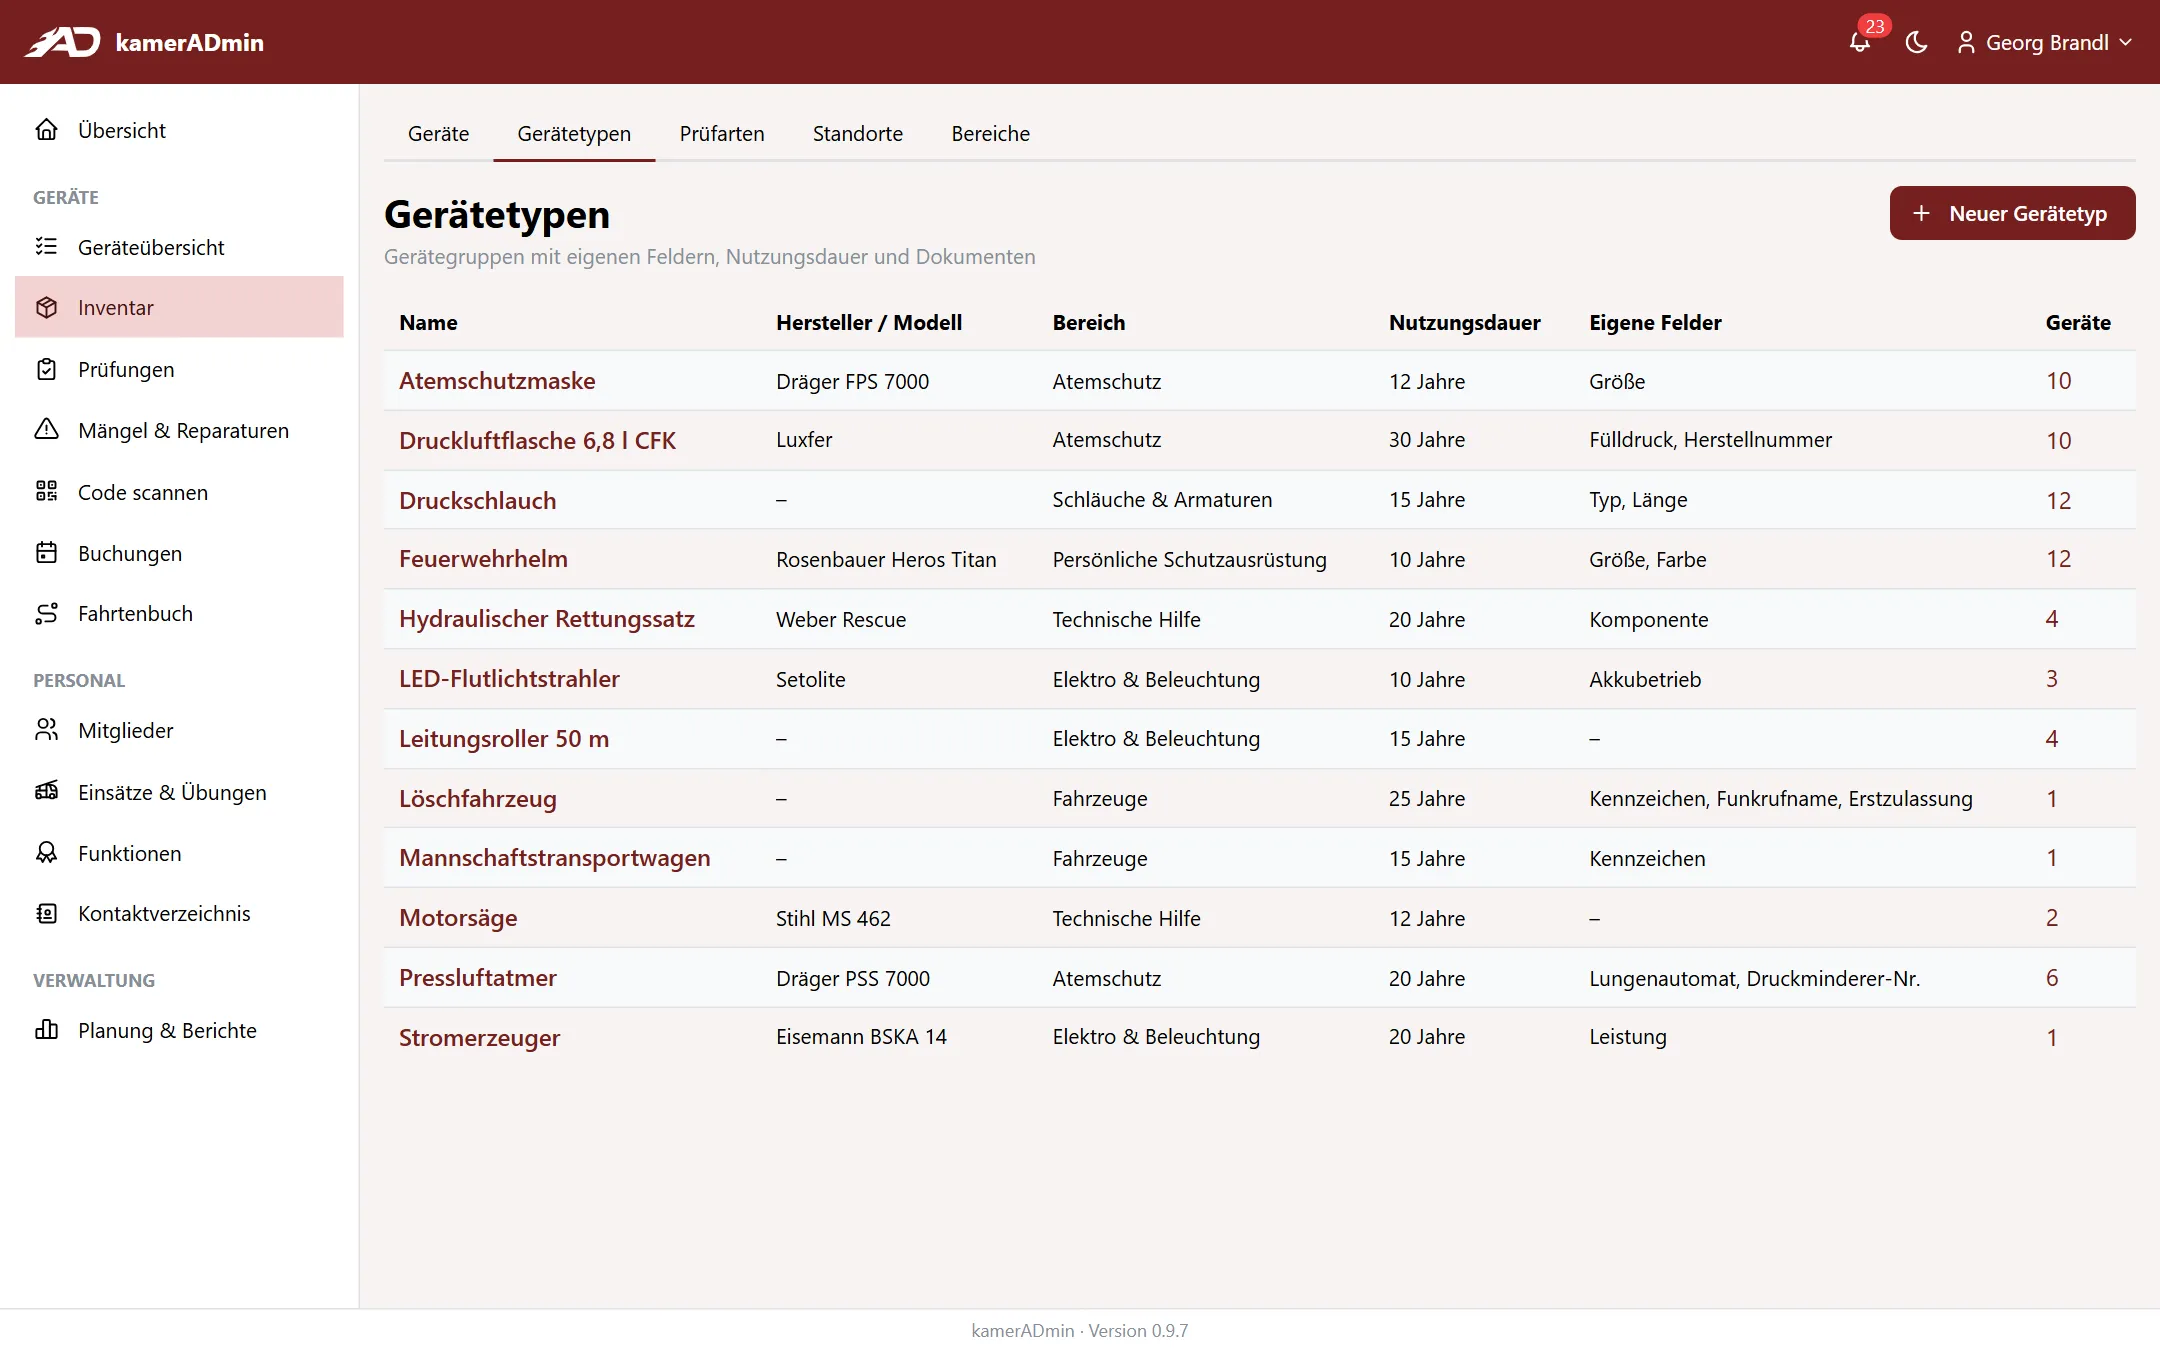The height and width of the screenshot is (1350, 2160).
Task: Open the LED-Flutlichtstrahler entry
Action: (509, 679)
